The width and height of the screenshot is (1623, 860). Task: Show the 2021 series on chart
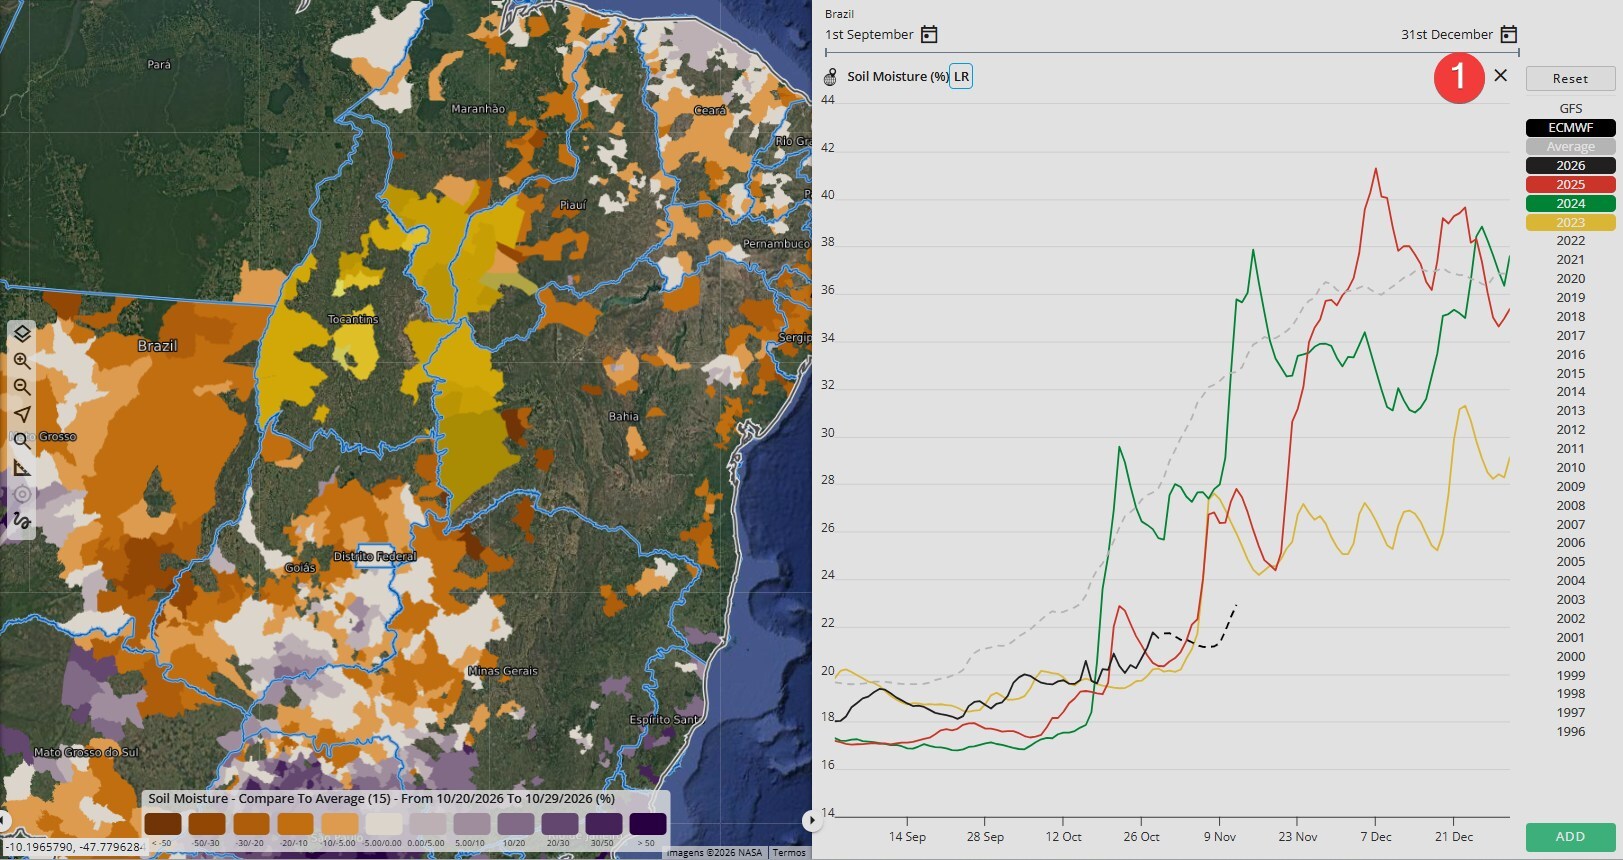(x=1570, y=260)
